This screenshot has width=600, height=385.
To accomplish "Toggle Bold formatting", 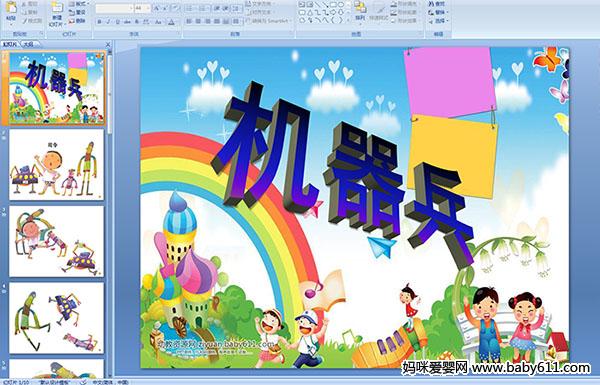I will coord(99,22).
